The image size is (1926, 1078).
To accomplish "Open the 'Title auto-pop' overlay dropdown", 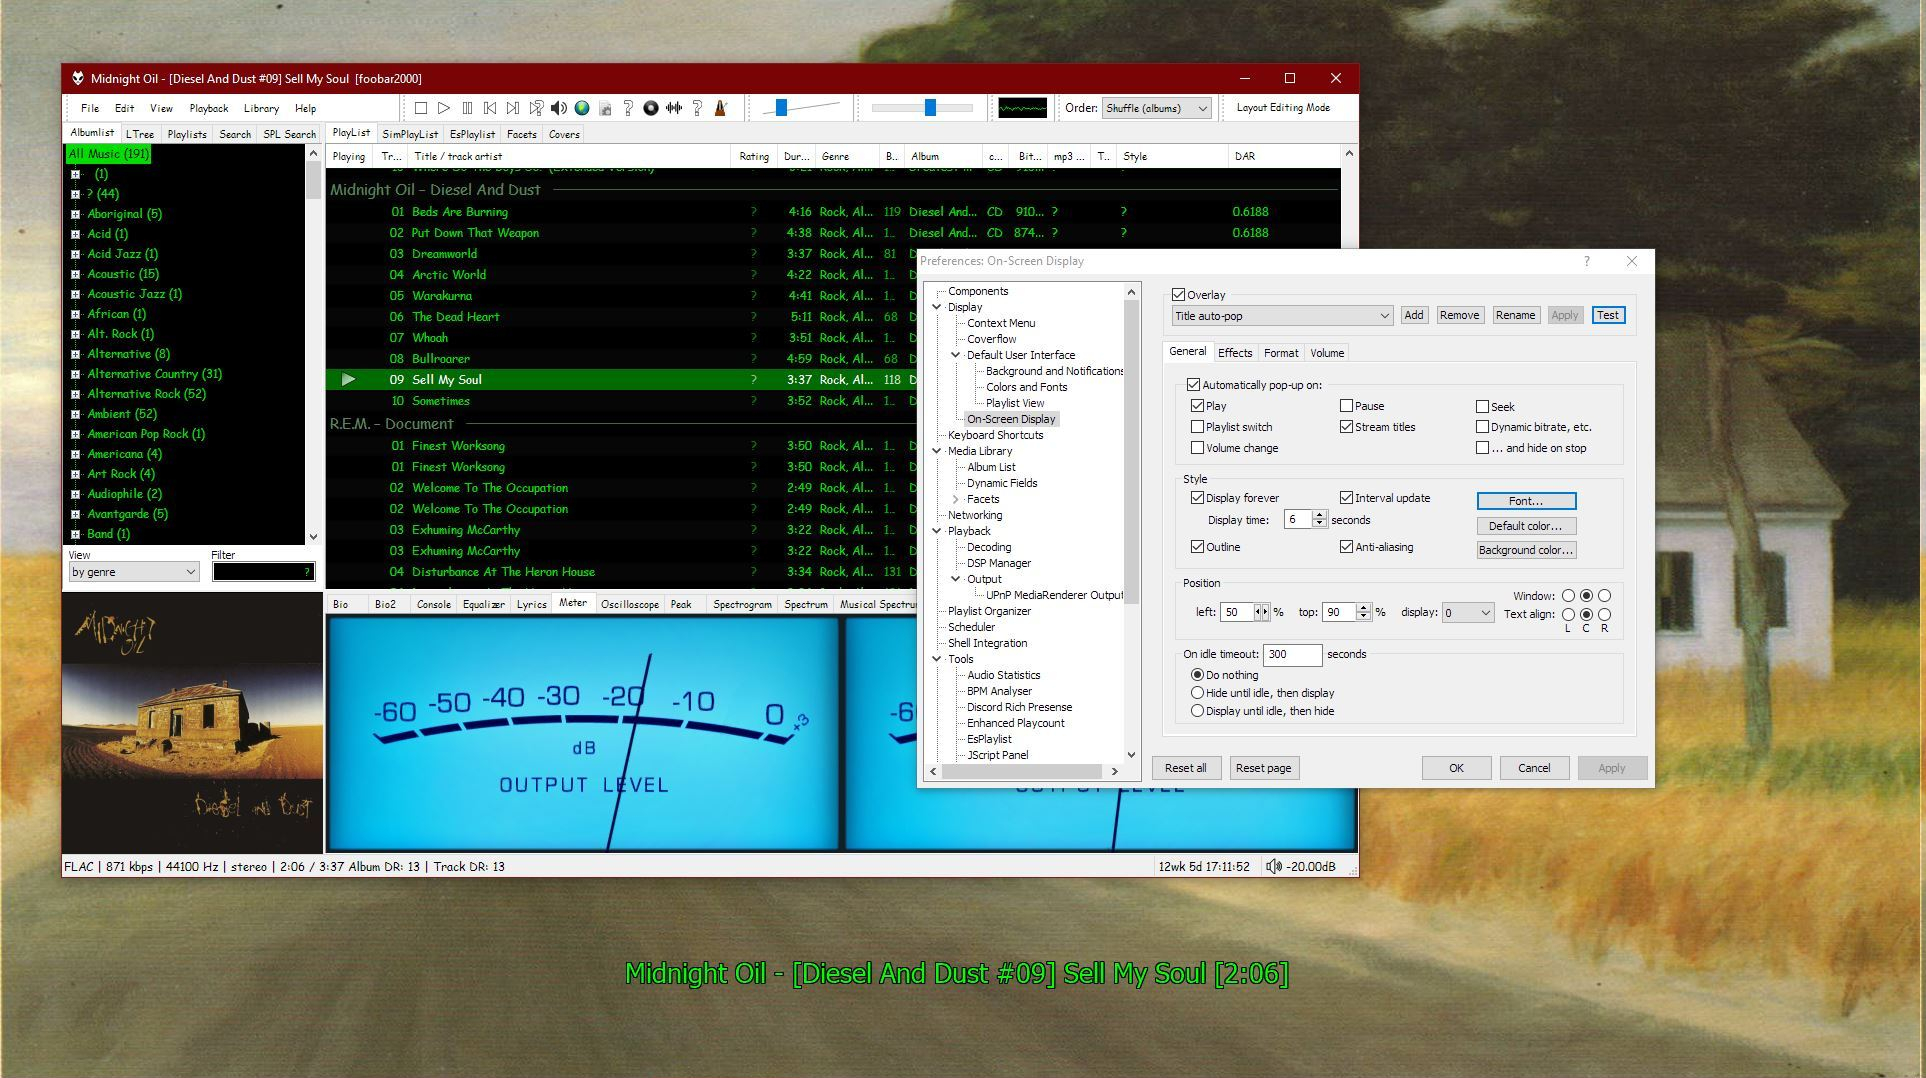I will pos(1282,316).
